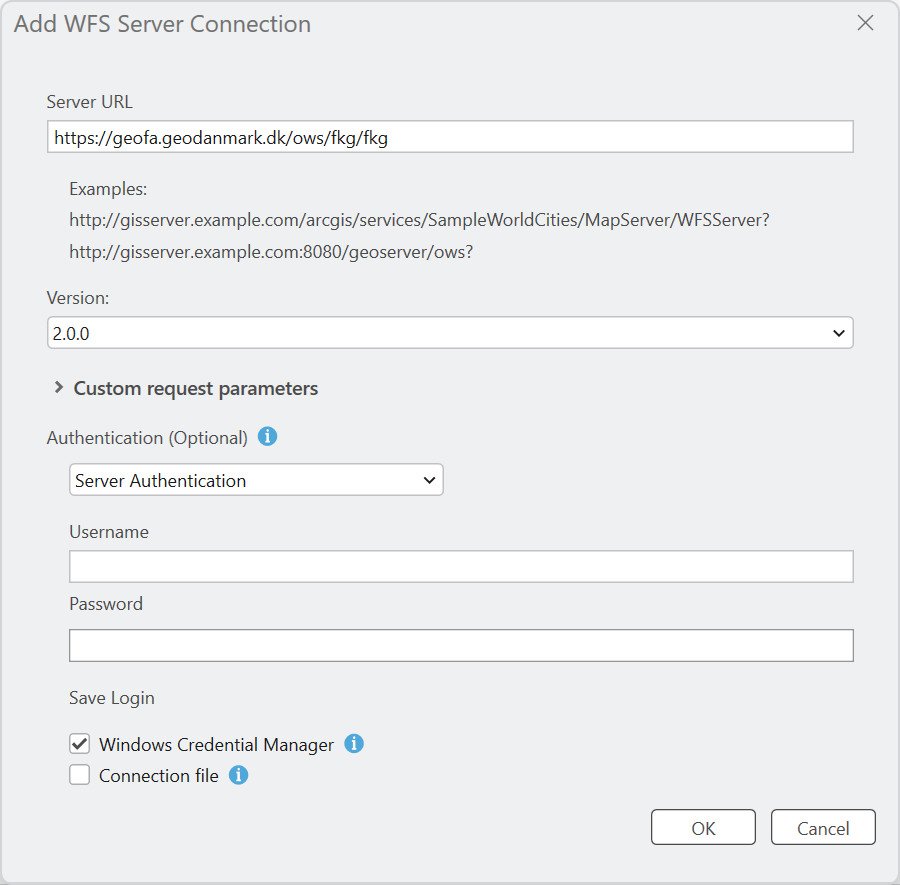Close the Add WFS Server Connection dialog
The height and width of the screenshot is (885, 900).
[865, 24]
